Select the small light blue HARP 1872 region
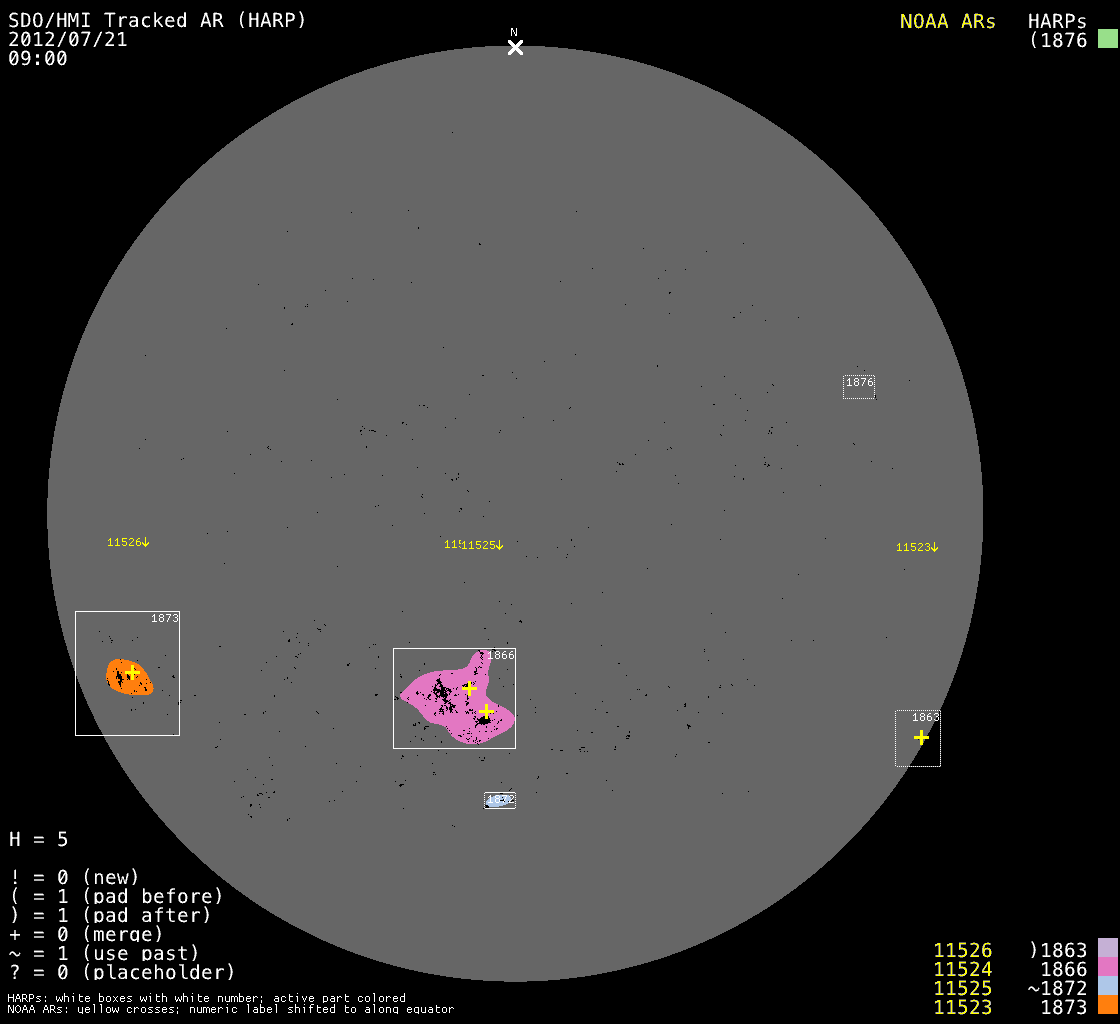The image size is (1120, 1024). pyautogui.click(x=500, y=800)
